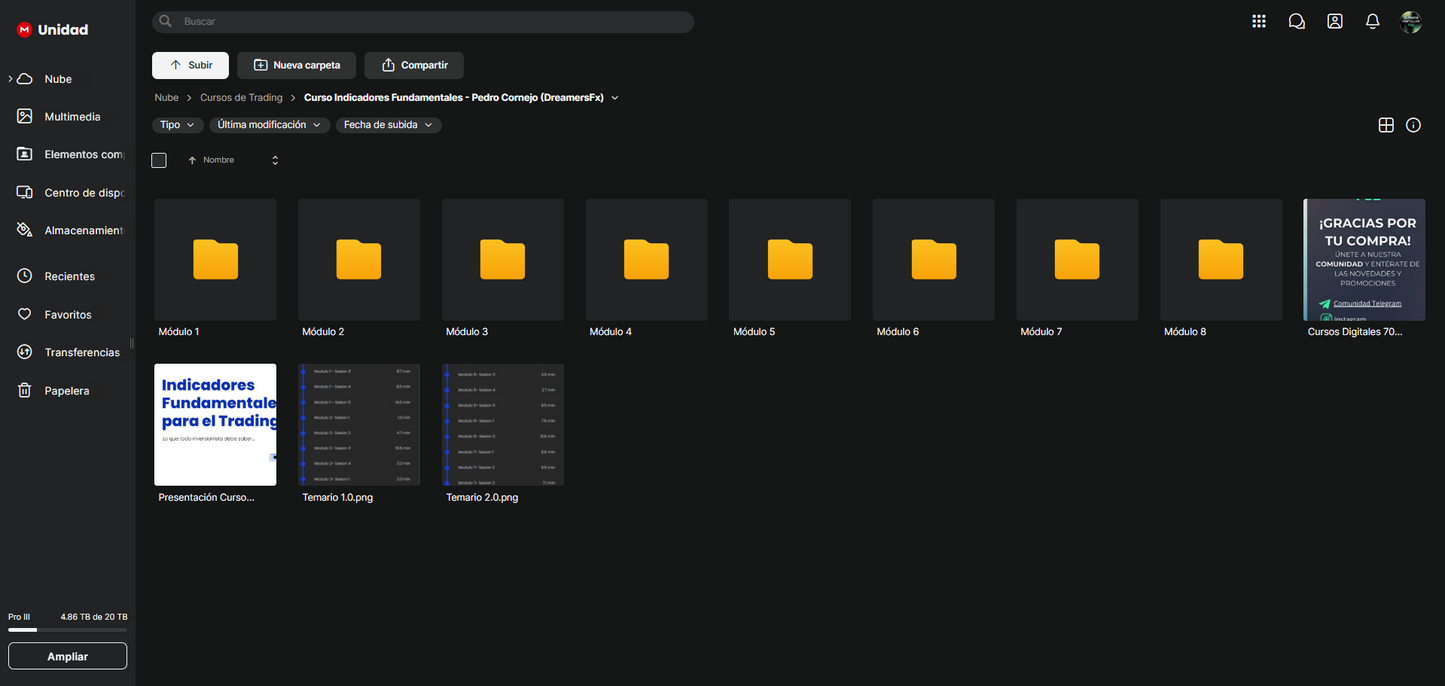Click the Nueva carpeta button

[297, 65]
